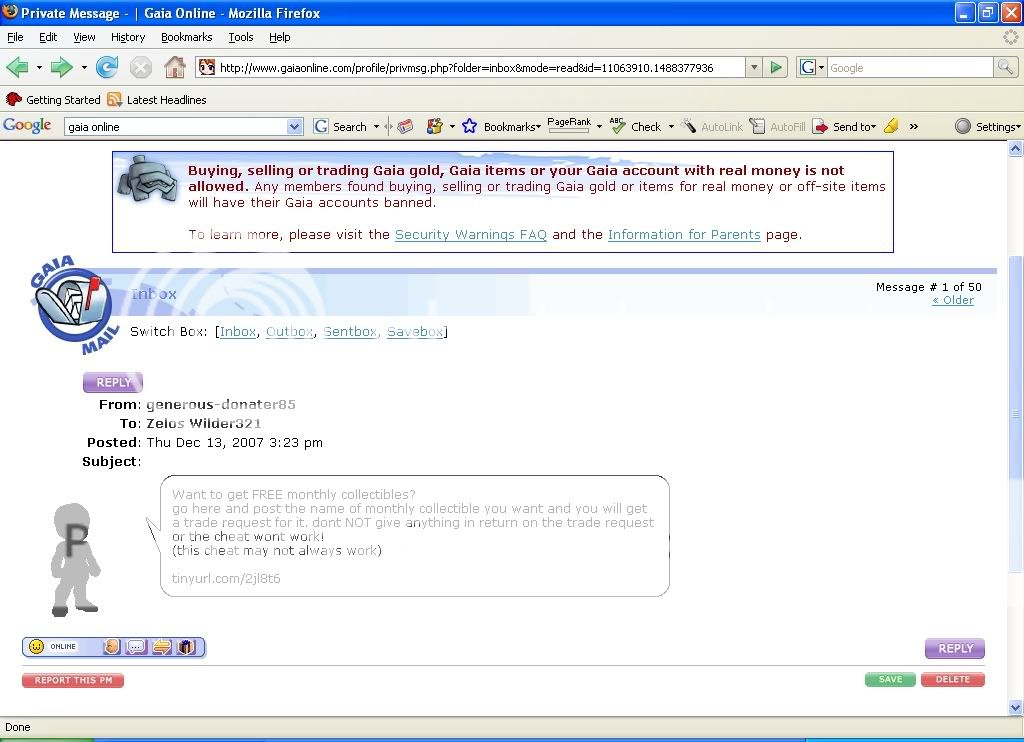Click the Google search magnifier icon
This screenshot has height=742, width=1024.
click(x=1005, y=68)
